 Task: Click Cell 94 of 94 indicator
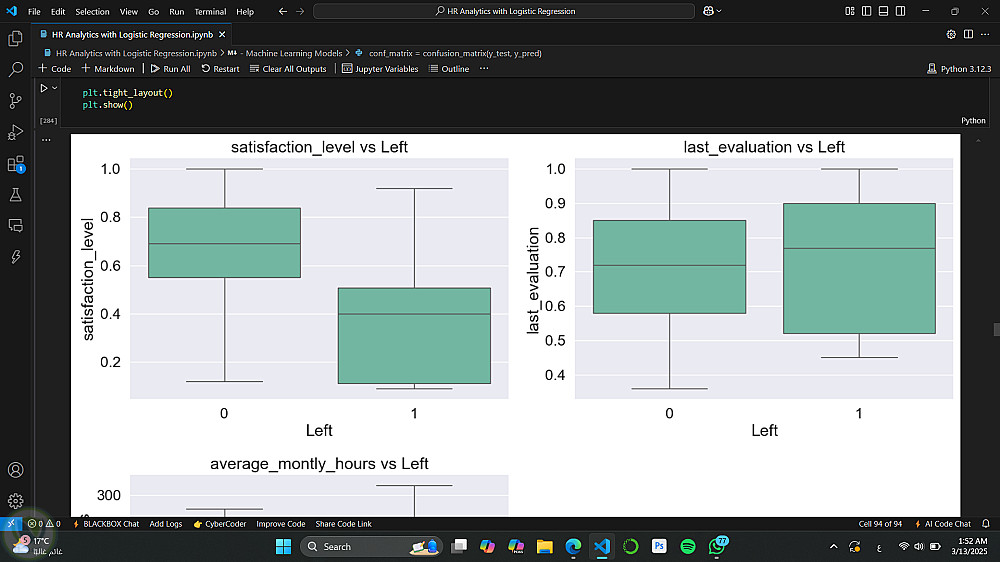pos(880,524)
